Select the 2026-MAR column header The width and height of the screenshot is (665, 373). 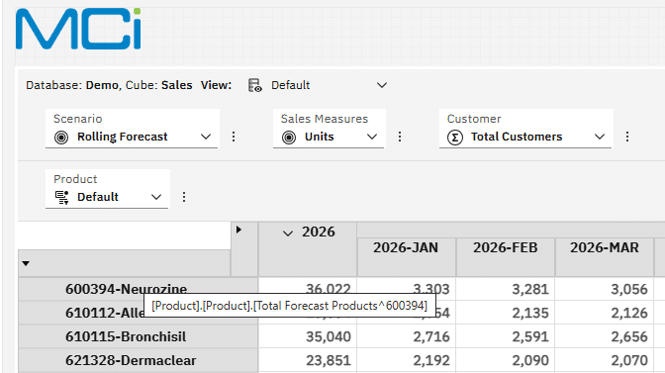[604, 257]
